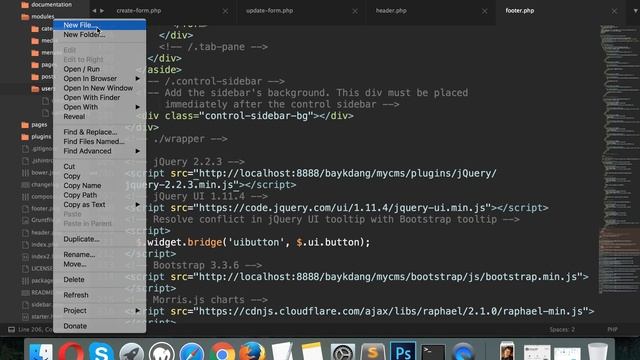Click the plugins folder icon in sidebar

click(x=25, y=137)
